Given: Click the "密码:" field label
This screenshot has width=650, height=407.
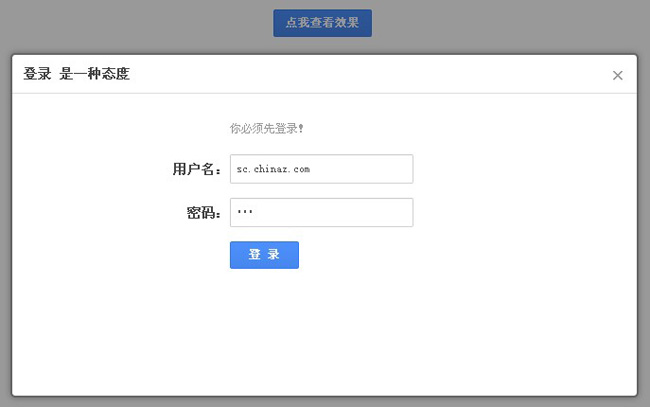Looking at the screenshot, I should click(203, 212).
